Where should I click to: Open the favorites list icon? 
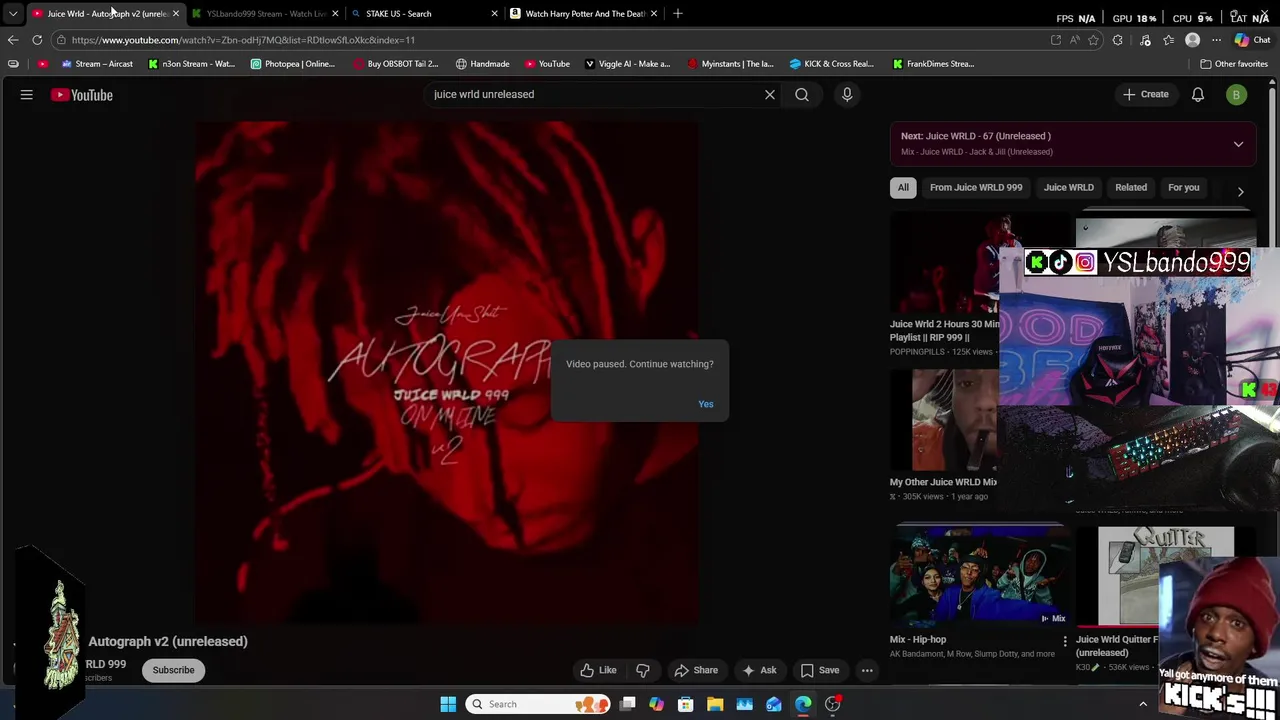pos(1168,40)
